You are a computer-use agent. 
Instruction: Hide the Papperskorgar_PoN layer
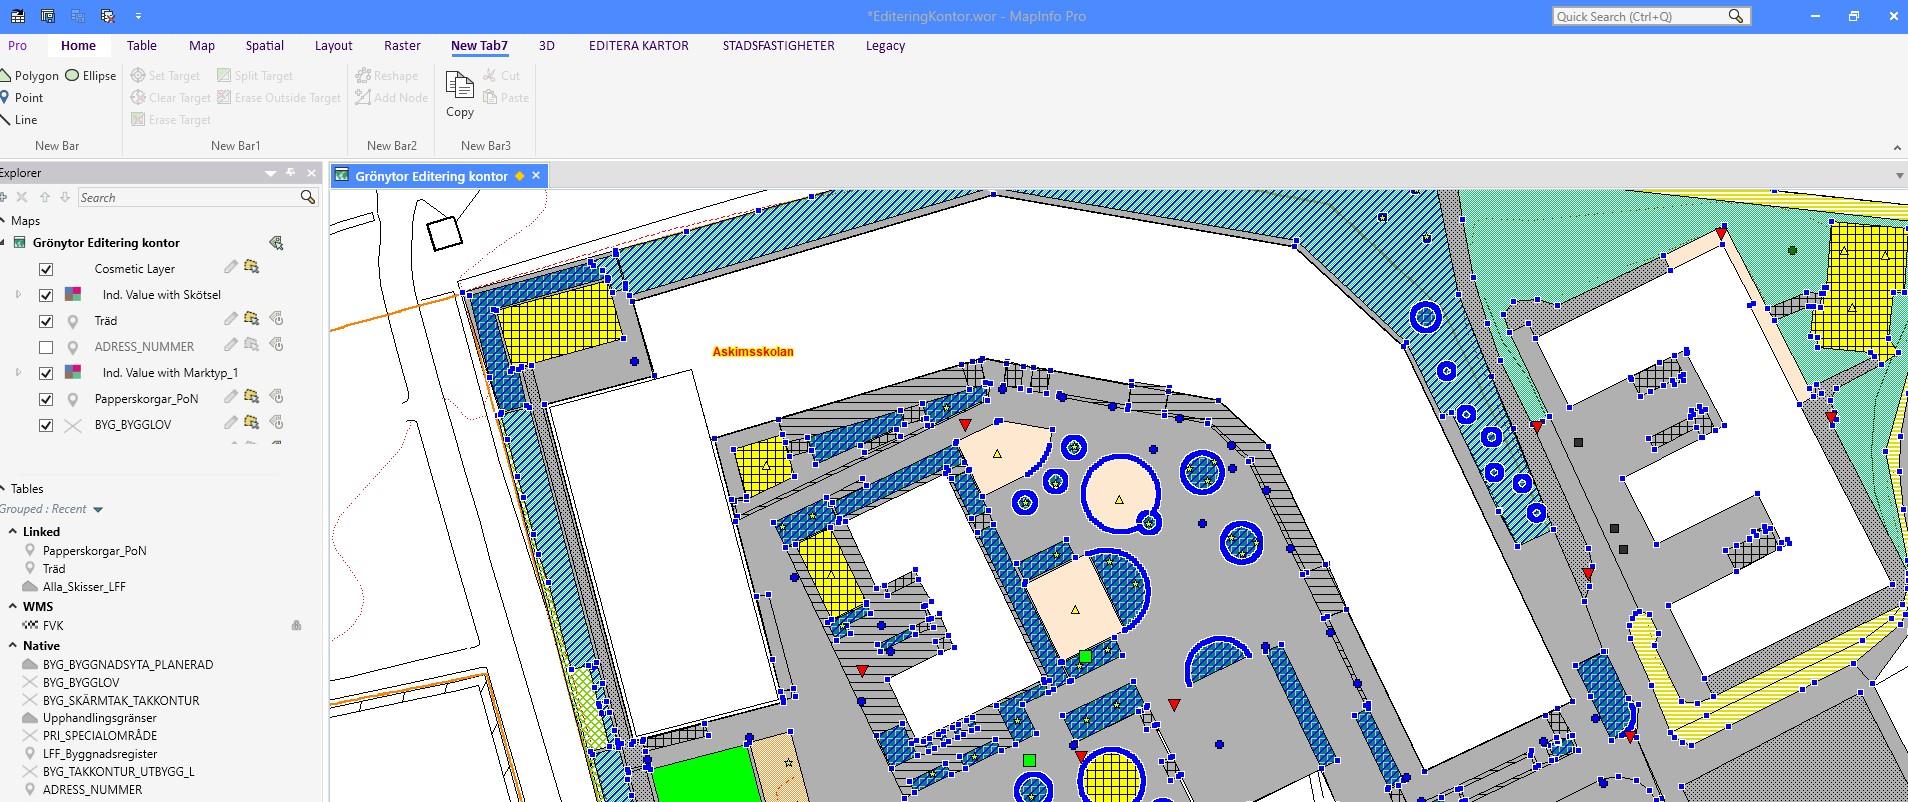click(x=46, y=399)
